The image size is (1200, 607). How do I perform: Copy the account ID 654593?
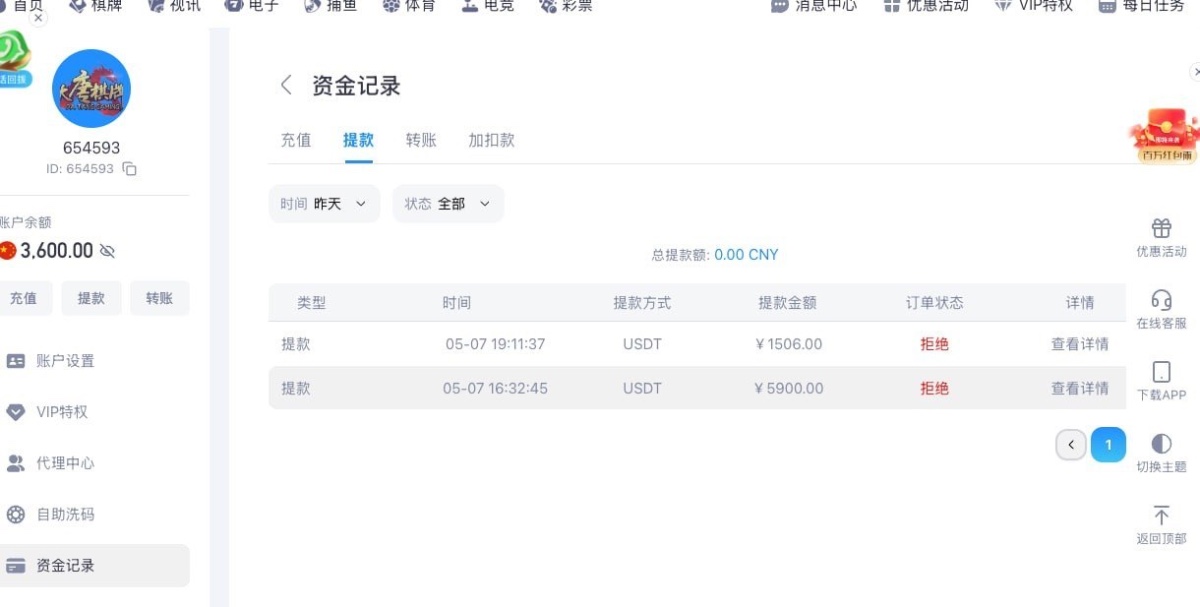pos(129,169)
